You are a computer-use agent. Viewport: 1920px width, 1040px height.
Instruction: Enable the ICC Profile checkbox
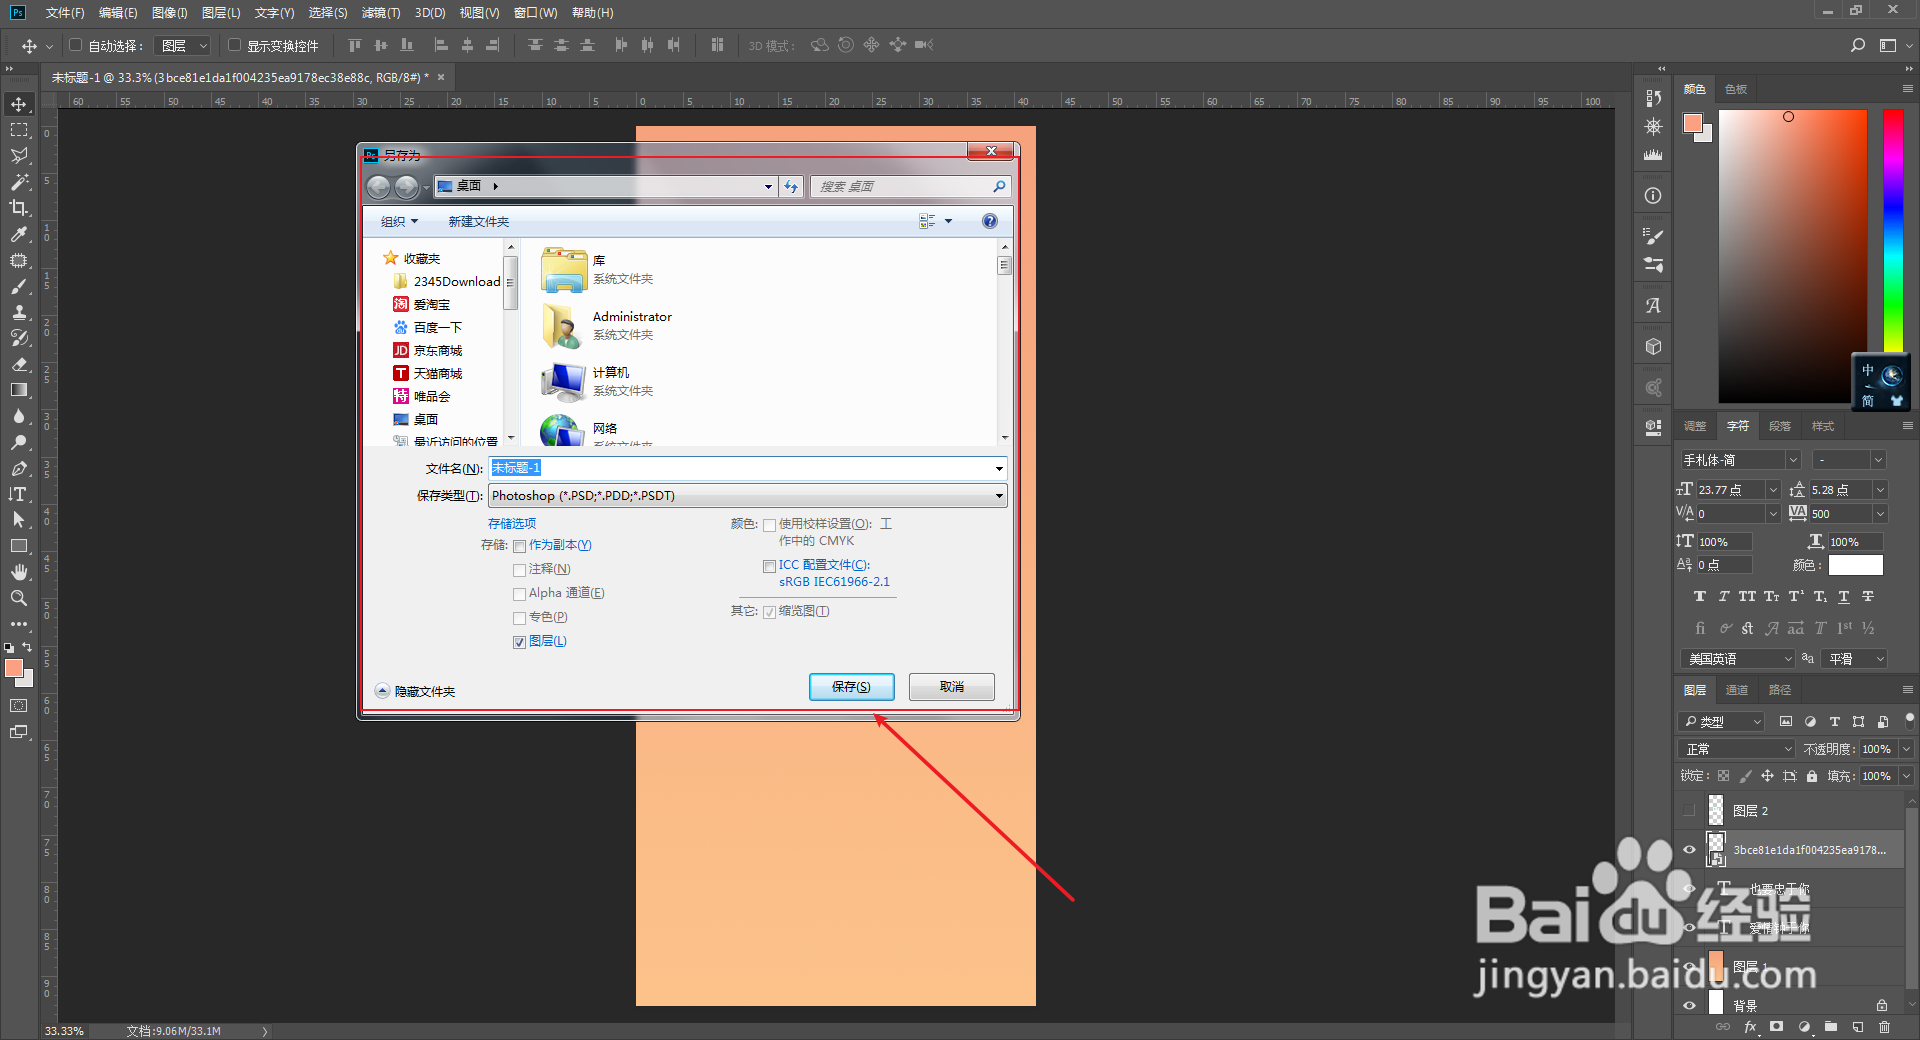[769, 566]
